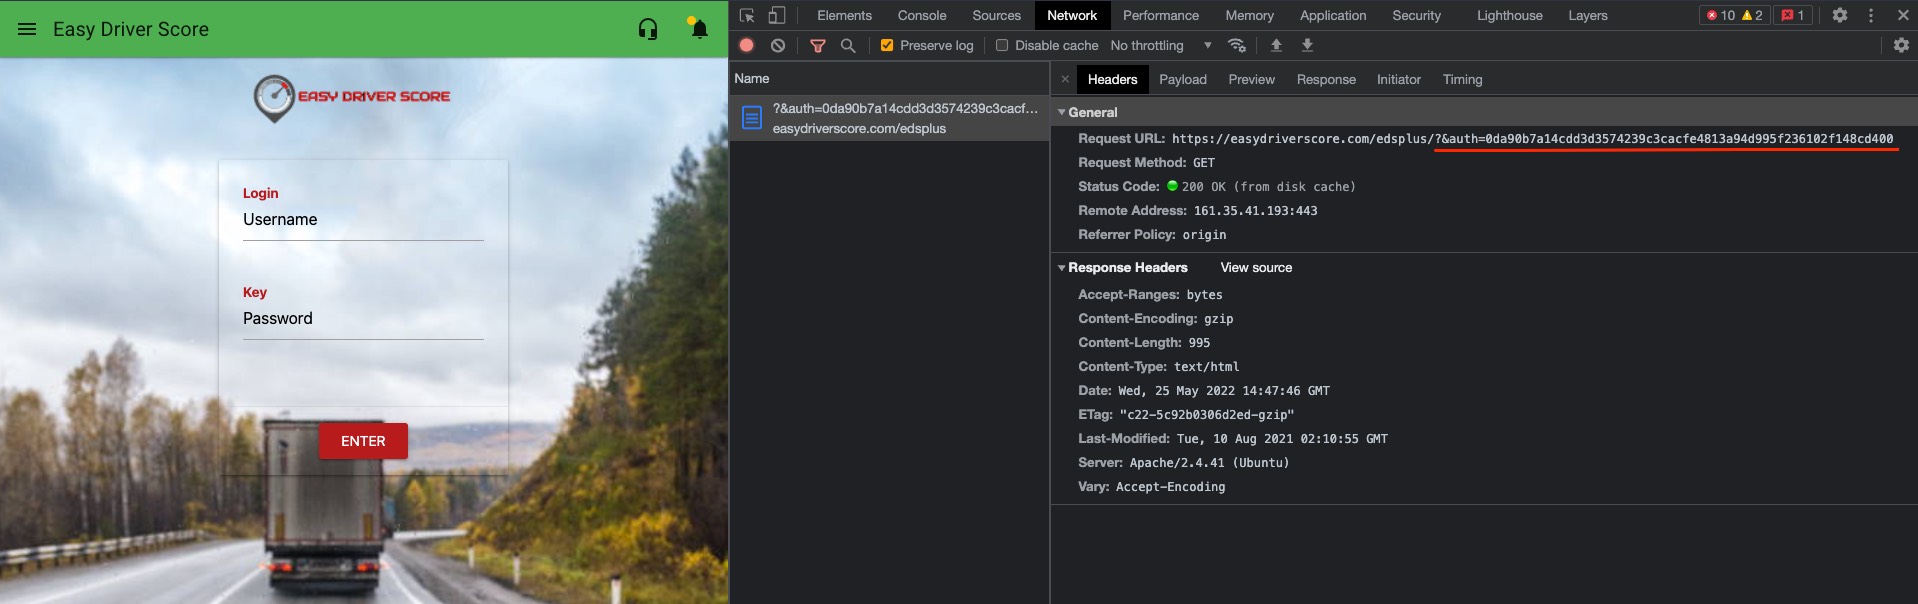Close the DevTools panel
This screenshot has height=604, width=1918.
click(x=1903, y=15)
